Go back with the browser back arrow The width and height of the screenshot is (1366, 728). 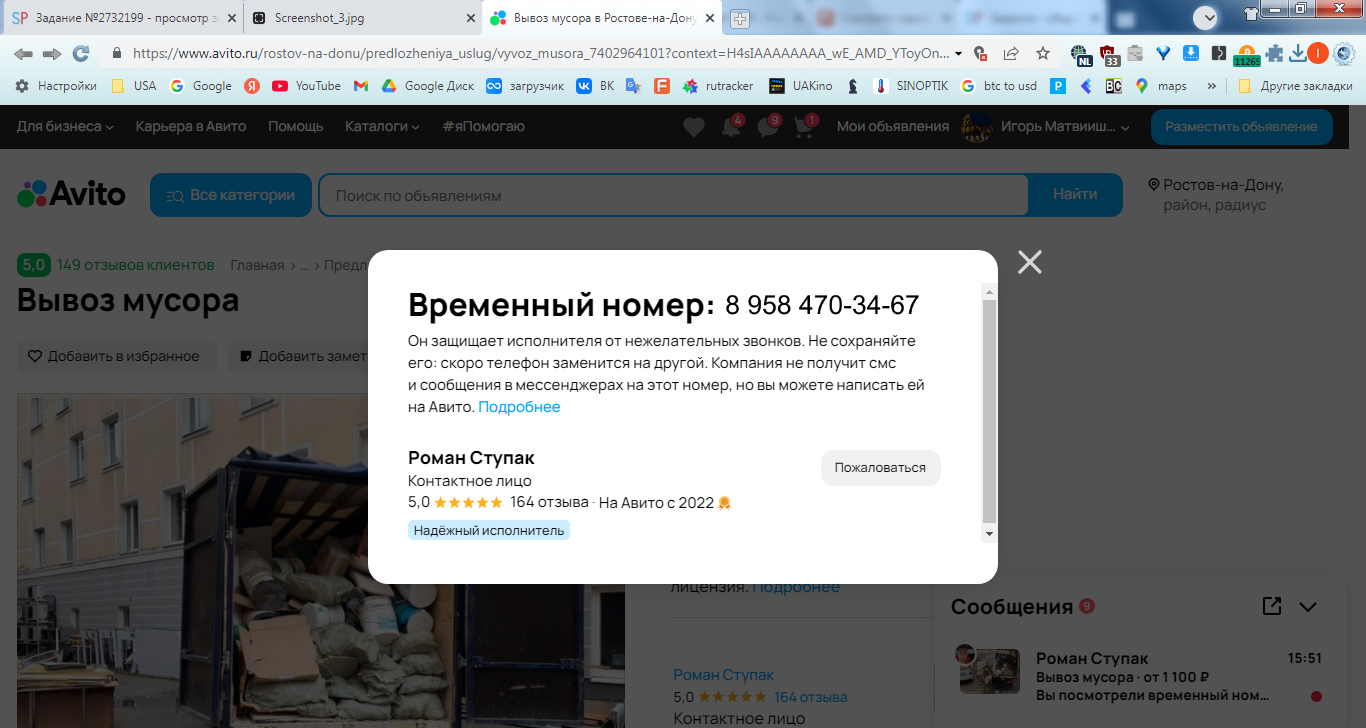[x=23, y=53]
